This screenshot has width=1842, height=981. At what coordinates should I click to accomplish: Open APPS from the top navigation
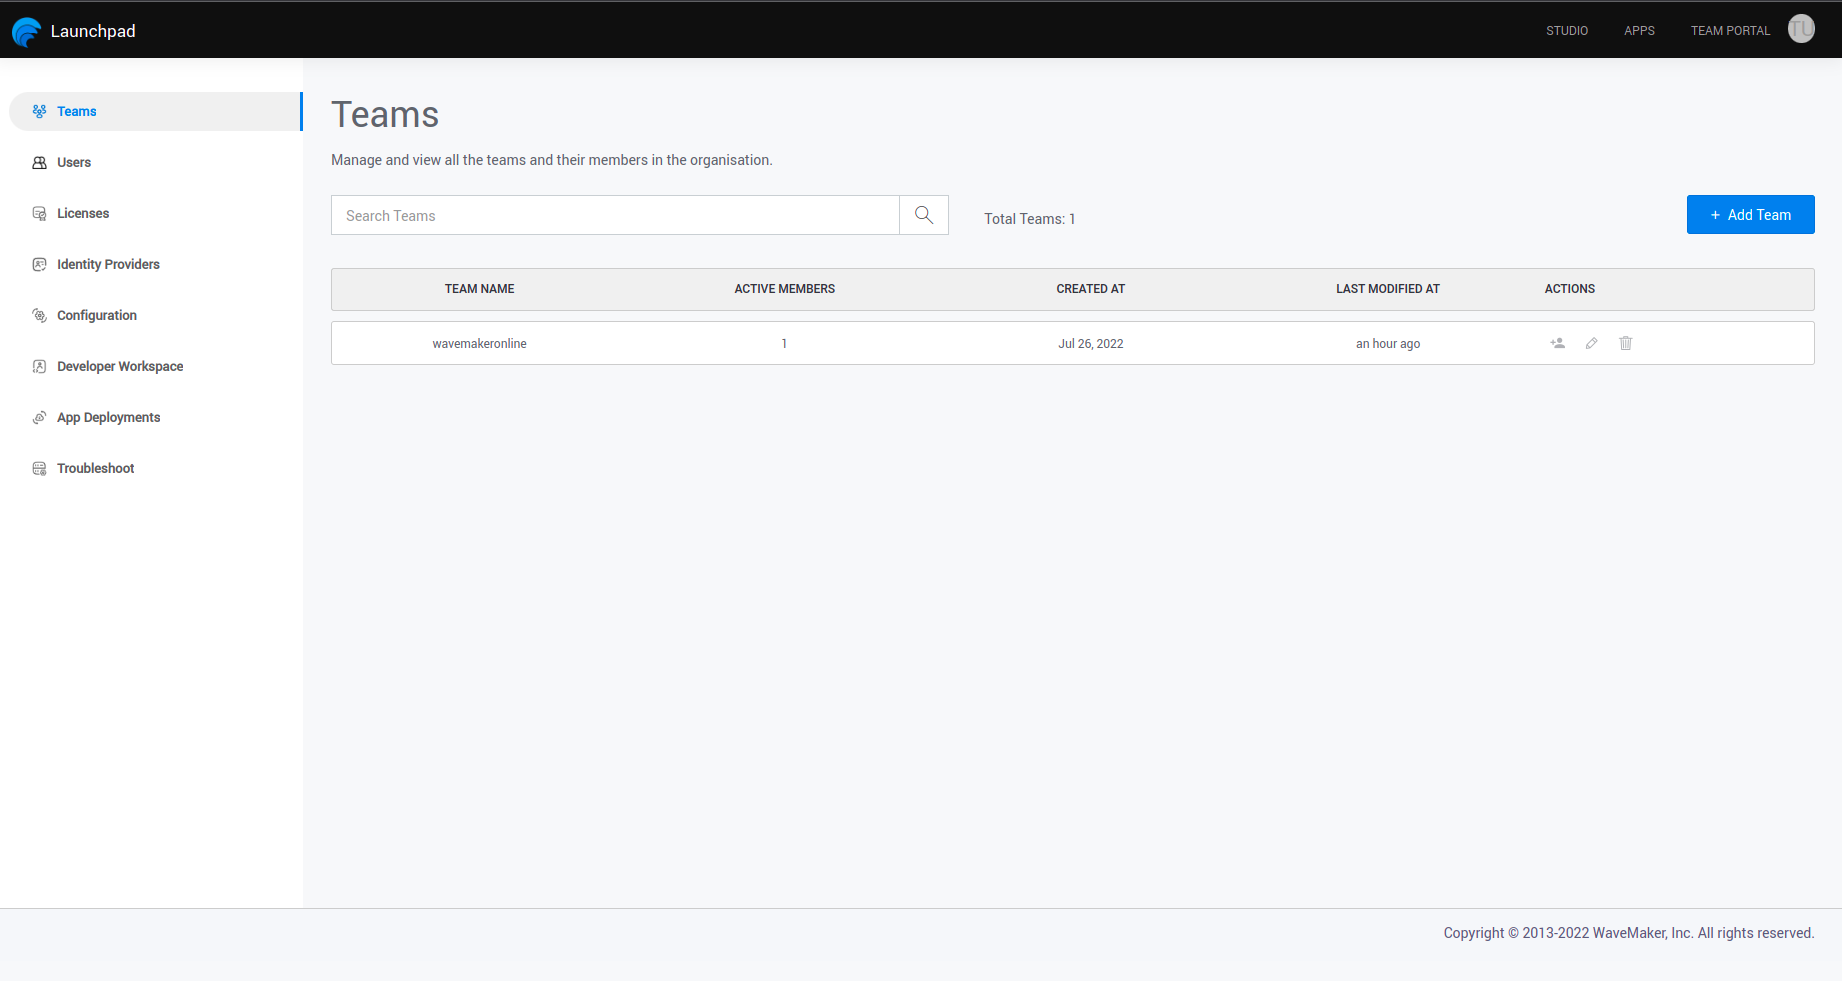tap(1639, 31)
